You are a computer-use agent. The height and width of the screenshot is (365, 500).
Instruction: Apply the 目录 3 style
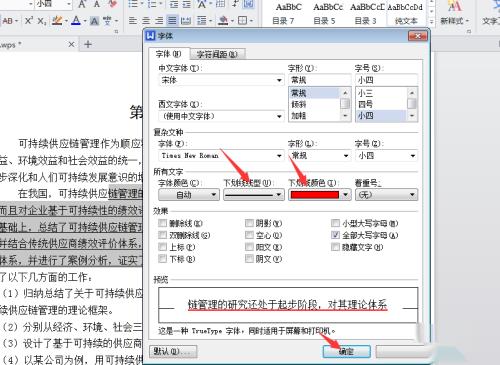tap(366, 13)
